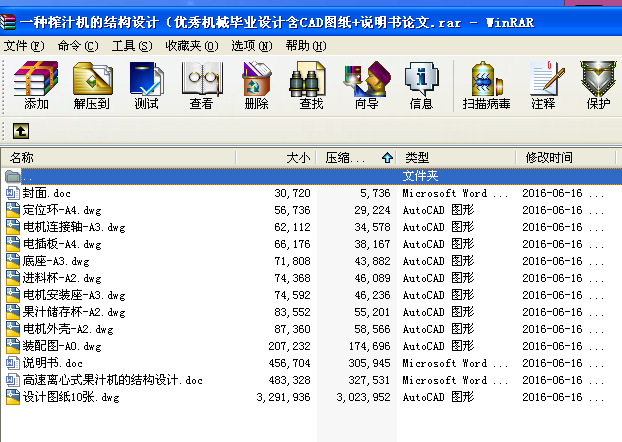Open the 文件(F) menu
The height and width of the screenshot is (442, 622).
(x=24, y=46)
